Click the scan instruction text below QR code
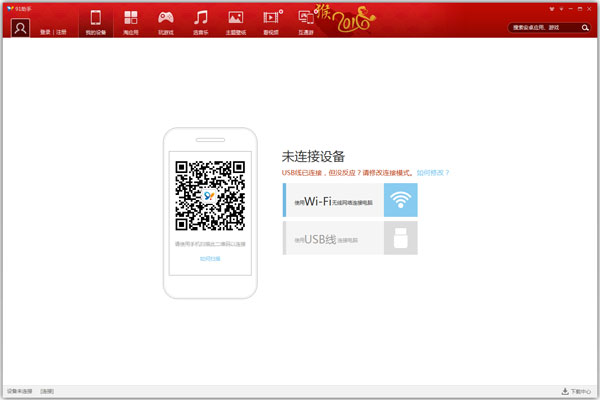This screenshot has height=400, width=600. coord(210,244)
